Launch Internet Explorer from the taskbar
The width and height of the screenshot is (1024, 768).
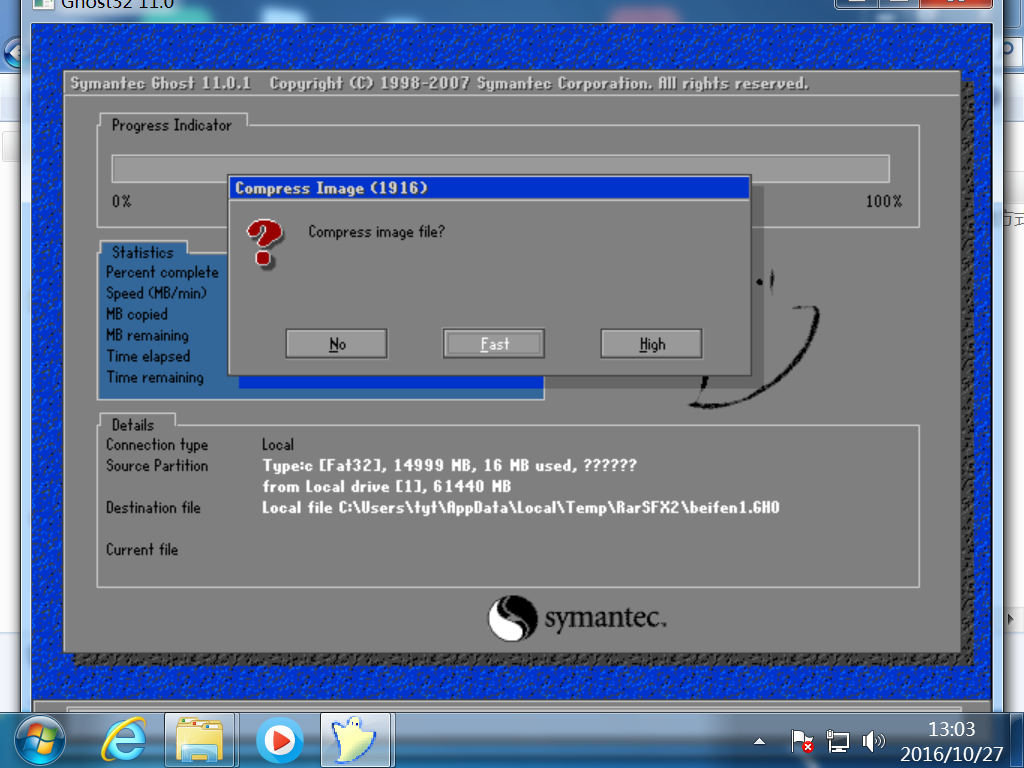click(x=123, y=740)
